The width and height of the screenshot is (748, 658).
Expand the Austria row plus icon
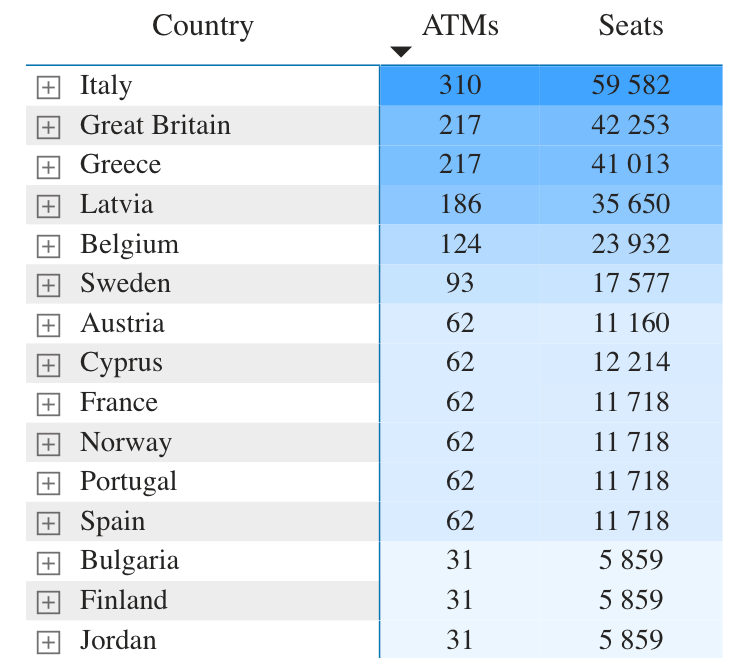point(48,325)
